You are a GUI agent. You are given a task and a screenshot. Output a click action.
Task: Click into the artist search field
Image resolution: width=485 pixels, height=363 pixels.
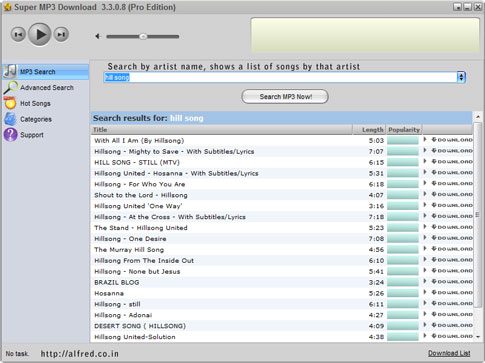(280, 77)
